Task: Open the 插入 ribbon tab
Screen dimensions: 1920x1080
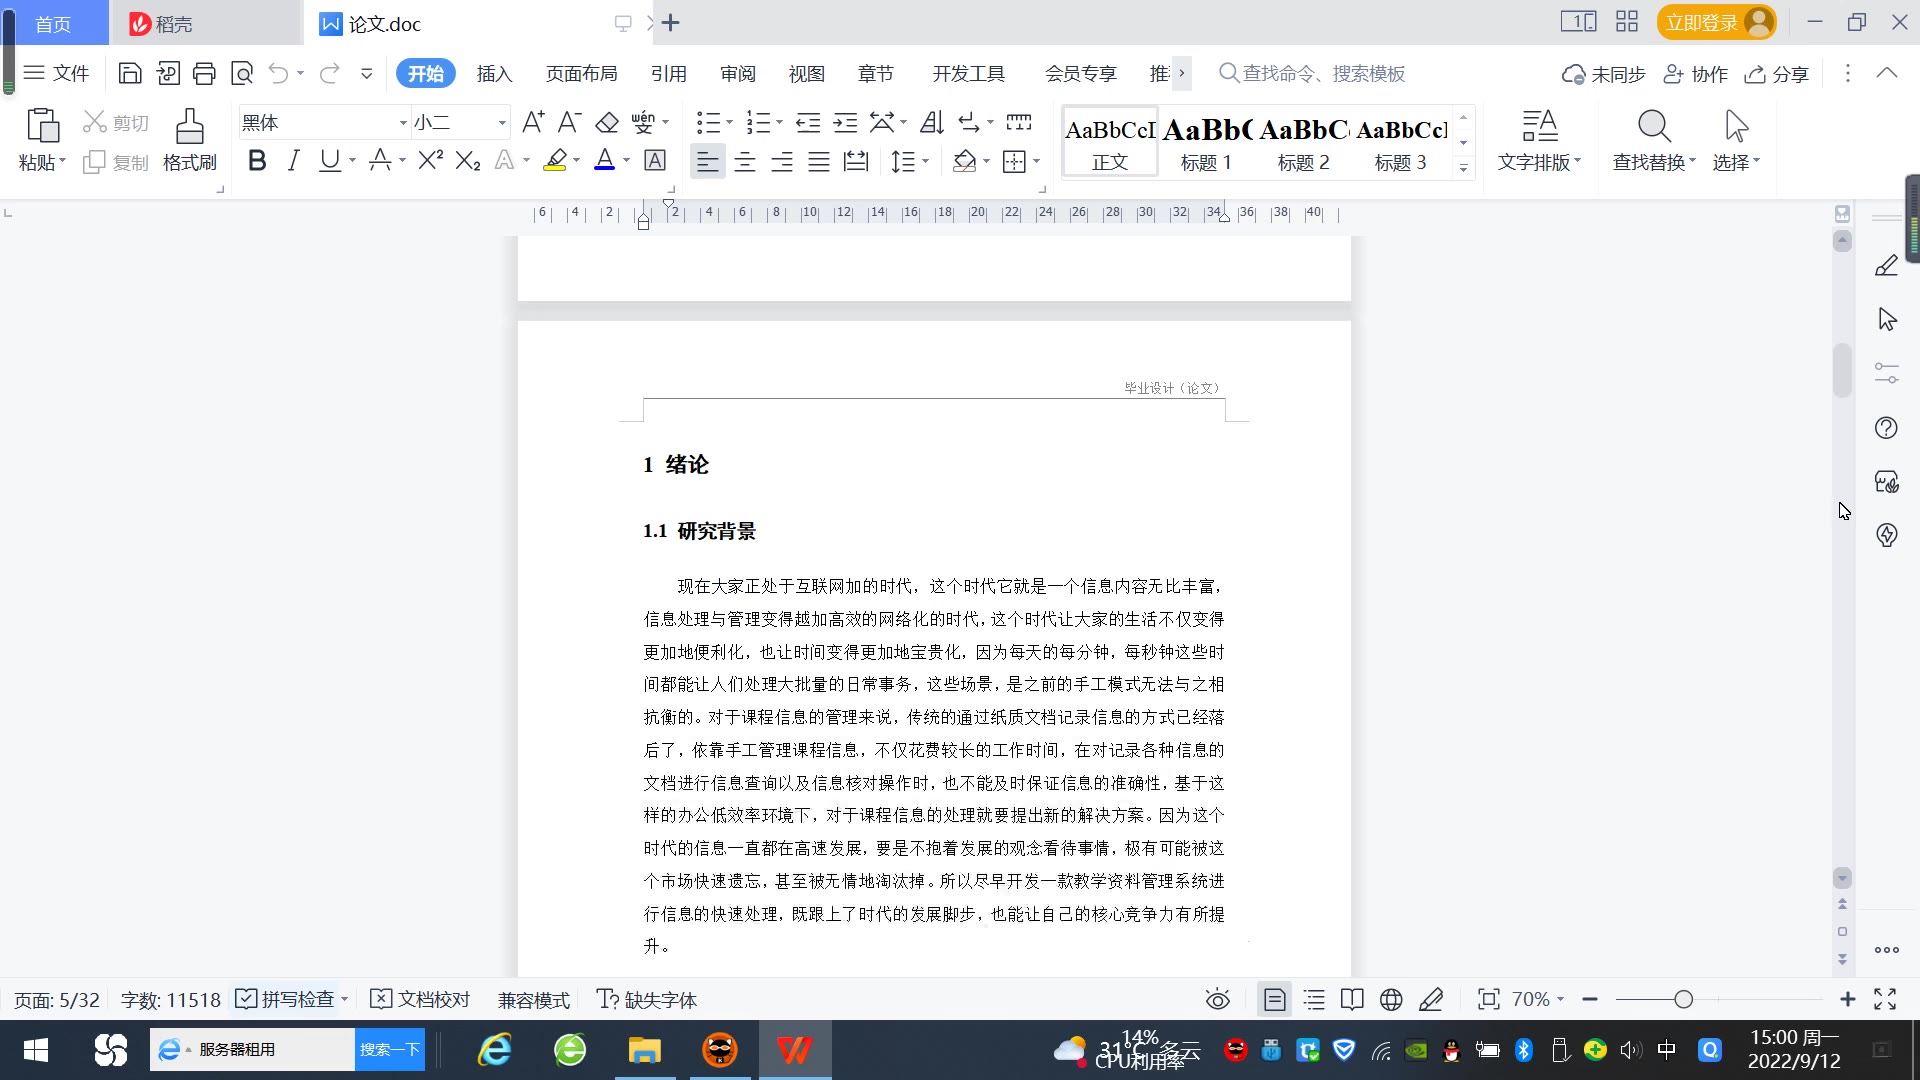Action: click(494, 74)
